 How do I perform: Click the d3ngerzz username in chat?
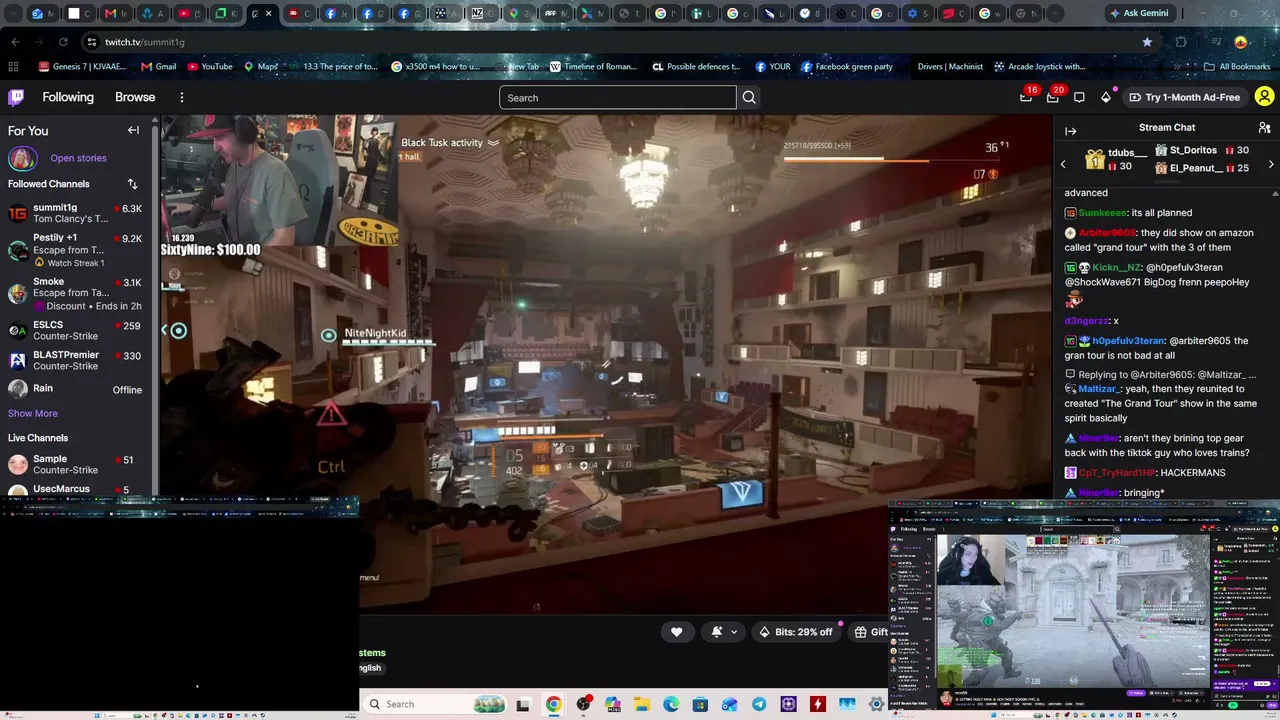(1086, 321)
